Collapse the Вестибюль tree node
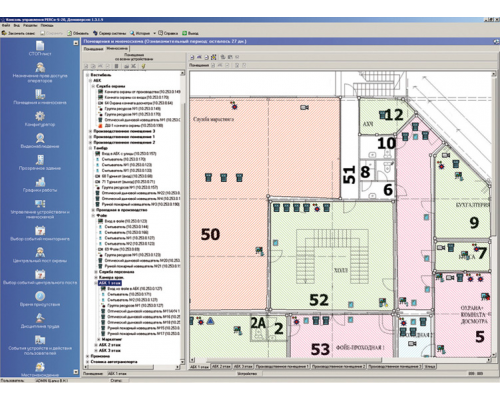The image size is (500, 400). [87, 75]
